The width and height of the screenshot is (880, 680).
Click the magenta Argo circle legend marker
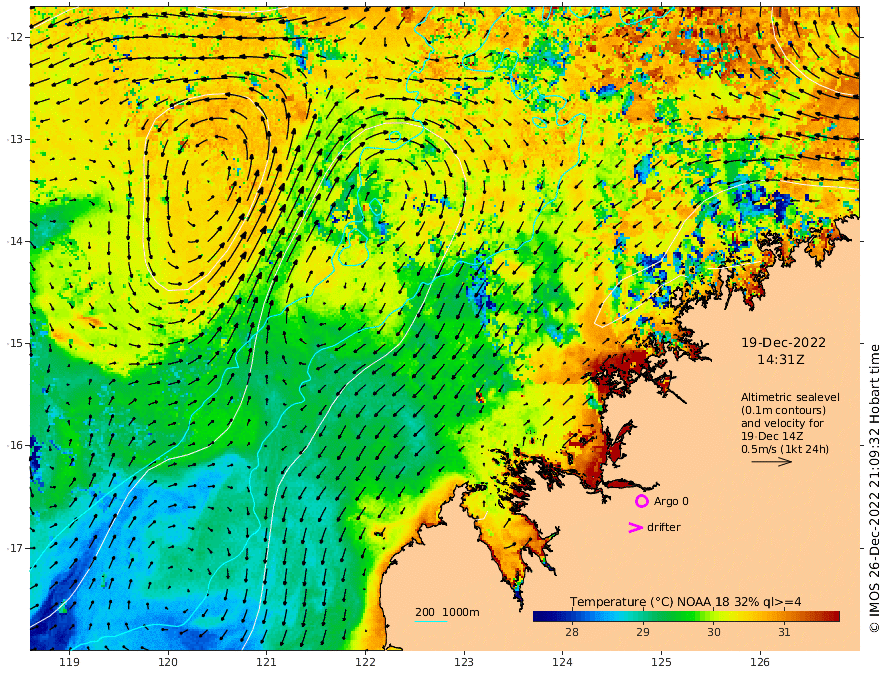click(641, 502)
